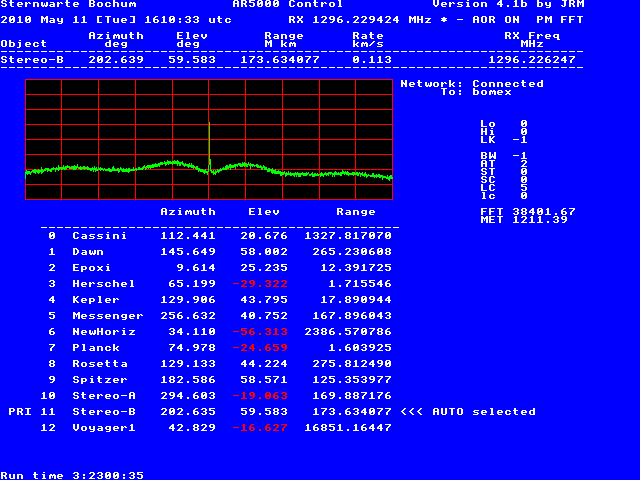Screen dimensions: 640x480
Task: Click the Kepler object name
Action: click(96, 300)
